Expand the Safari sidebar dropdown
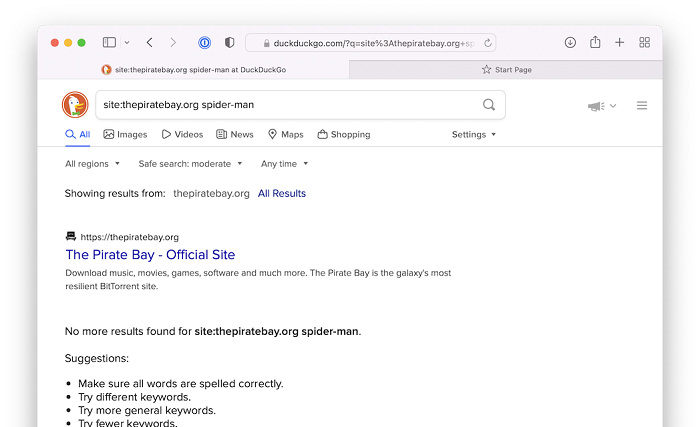 (x=126, y=43)
